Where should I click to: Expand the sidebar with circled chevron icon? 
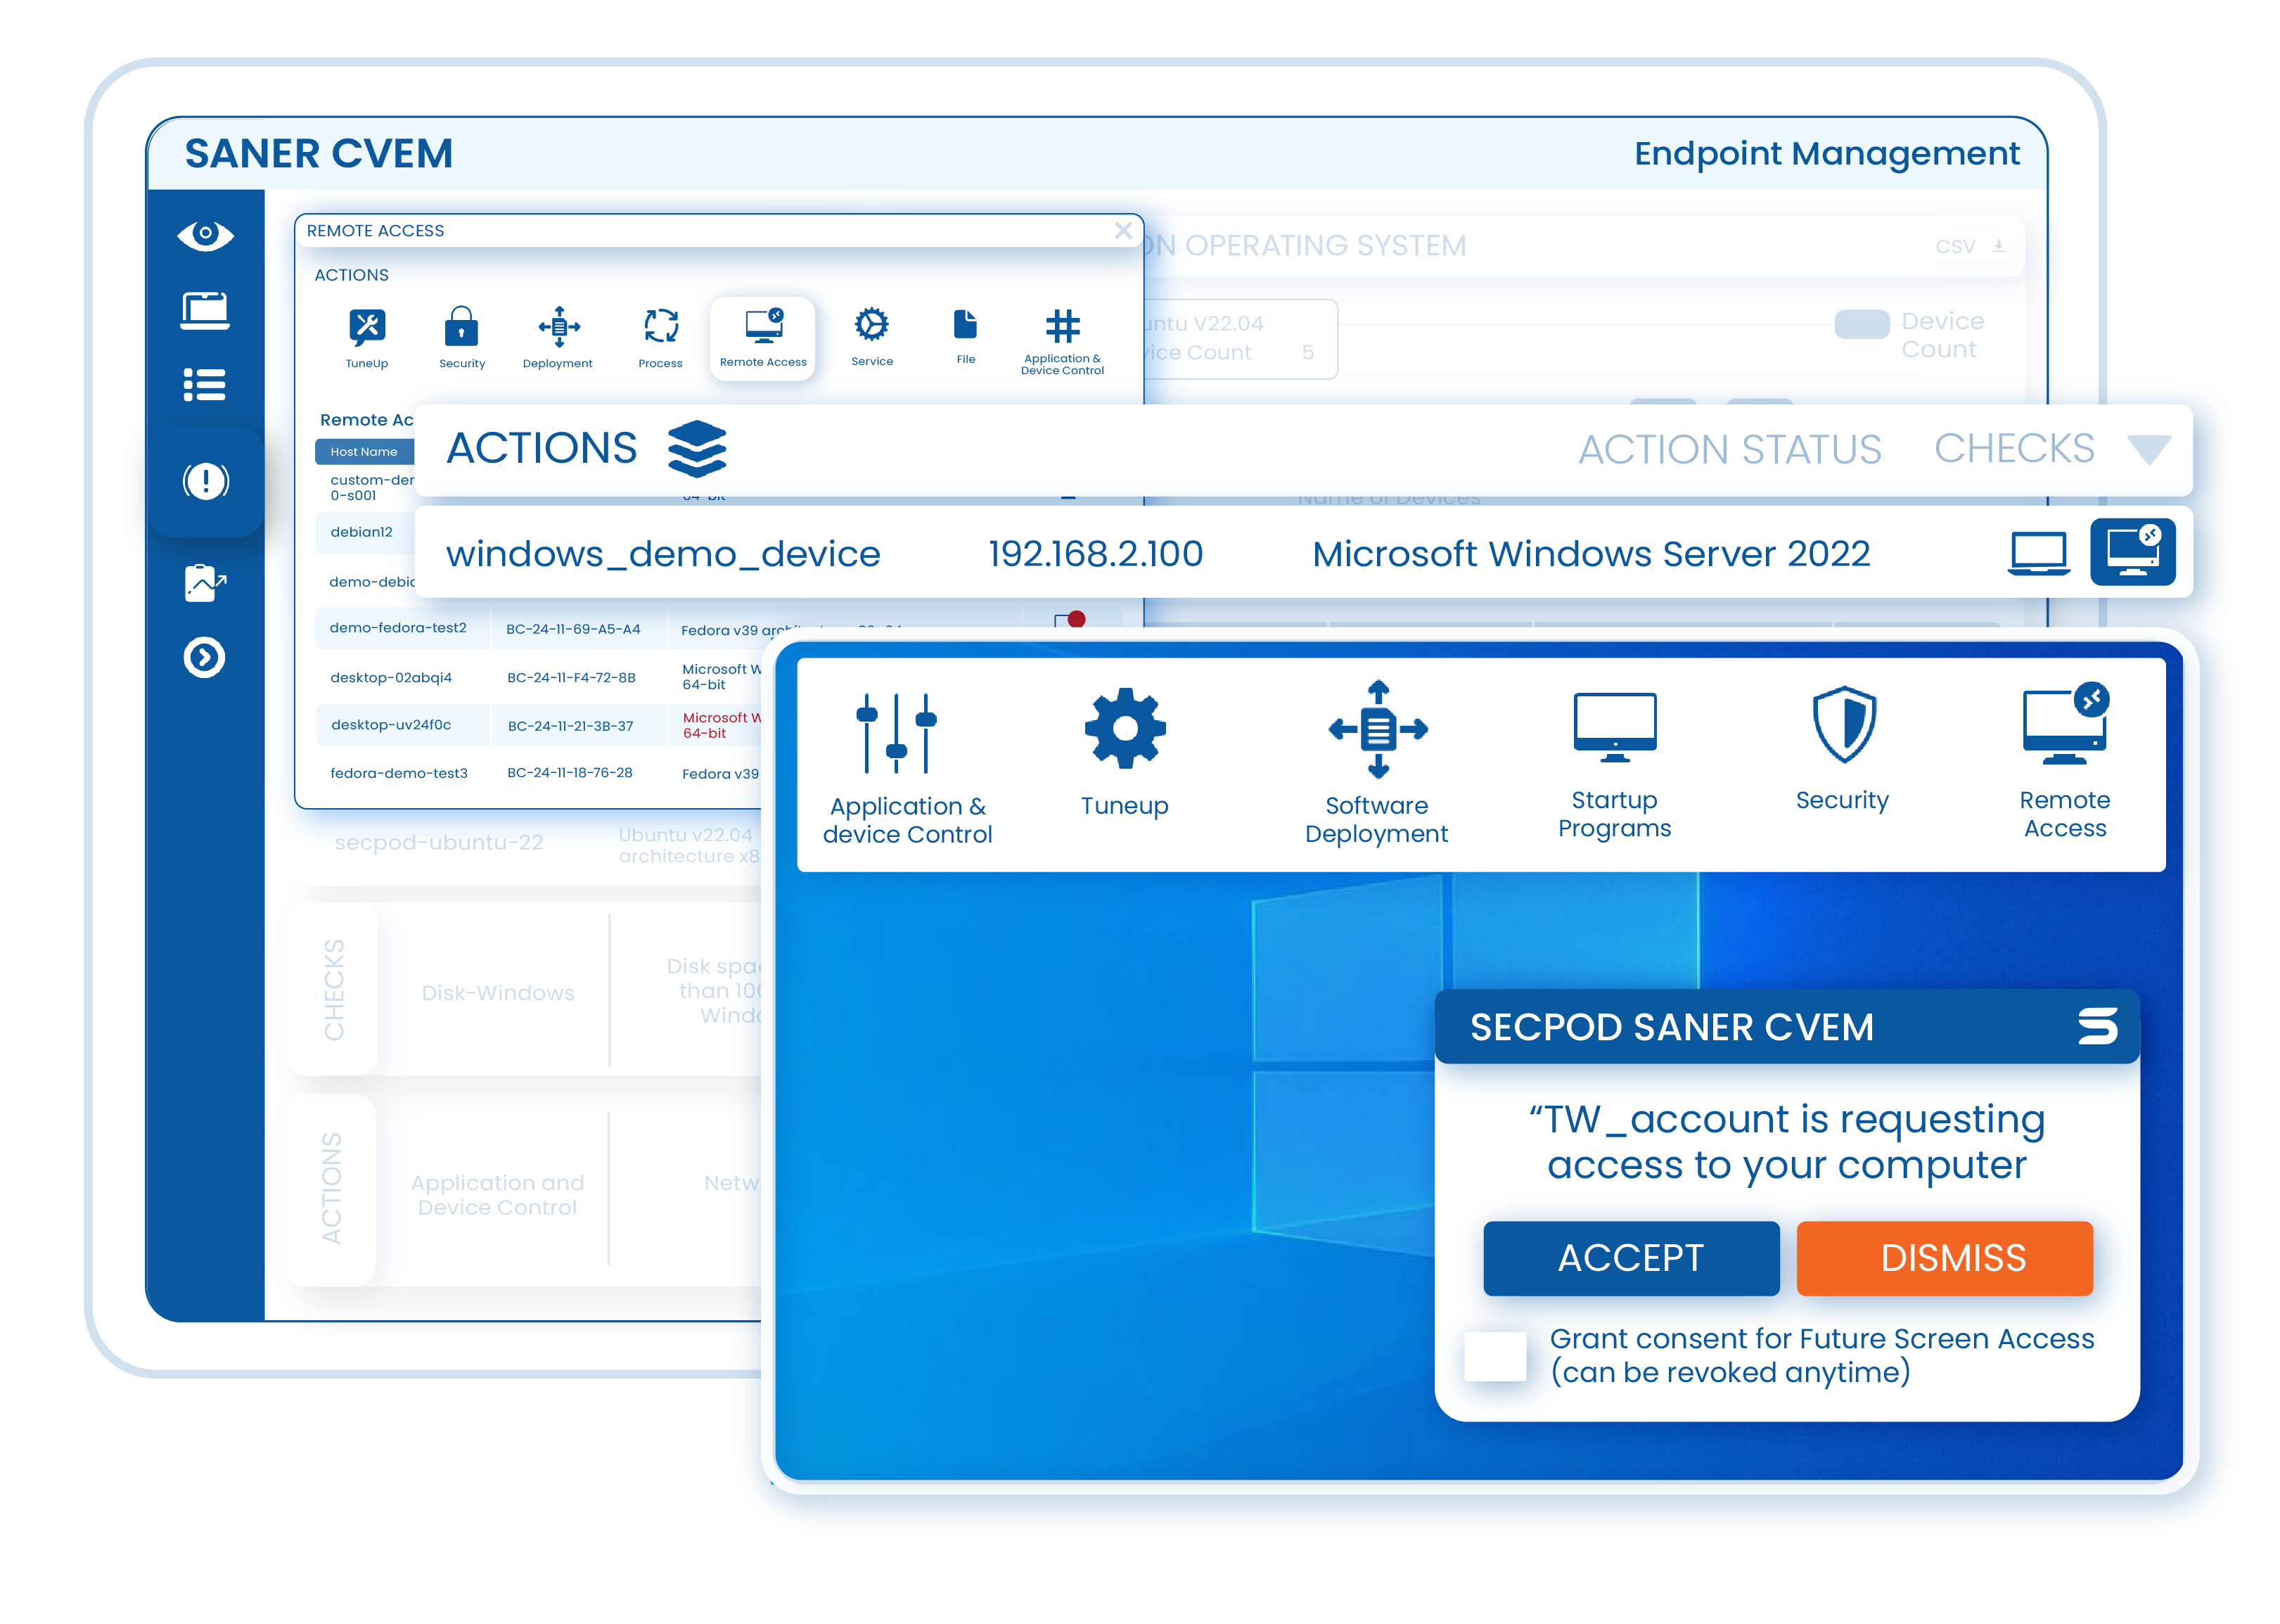(205, 657)
